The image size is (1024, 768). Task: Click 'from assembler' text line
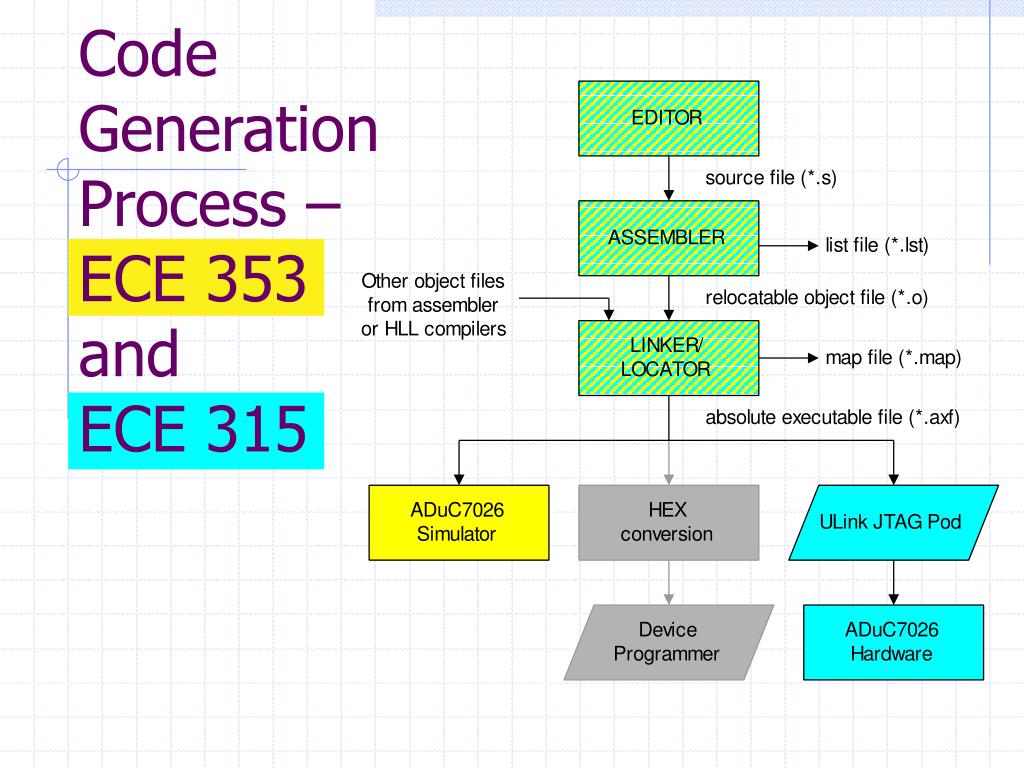[x=432, y=305]
